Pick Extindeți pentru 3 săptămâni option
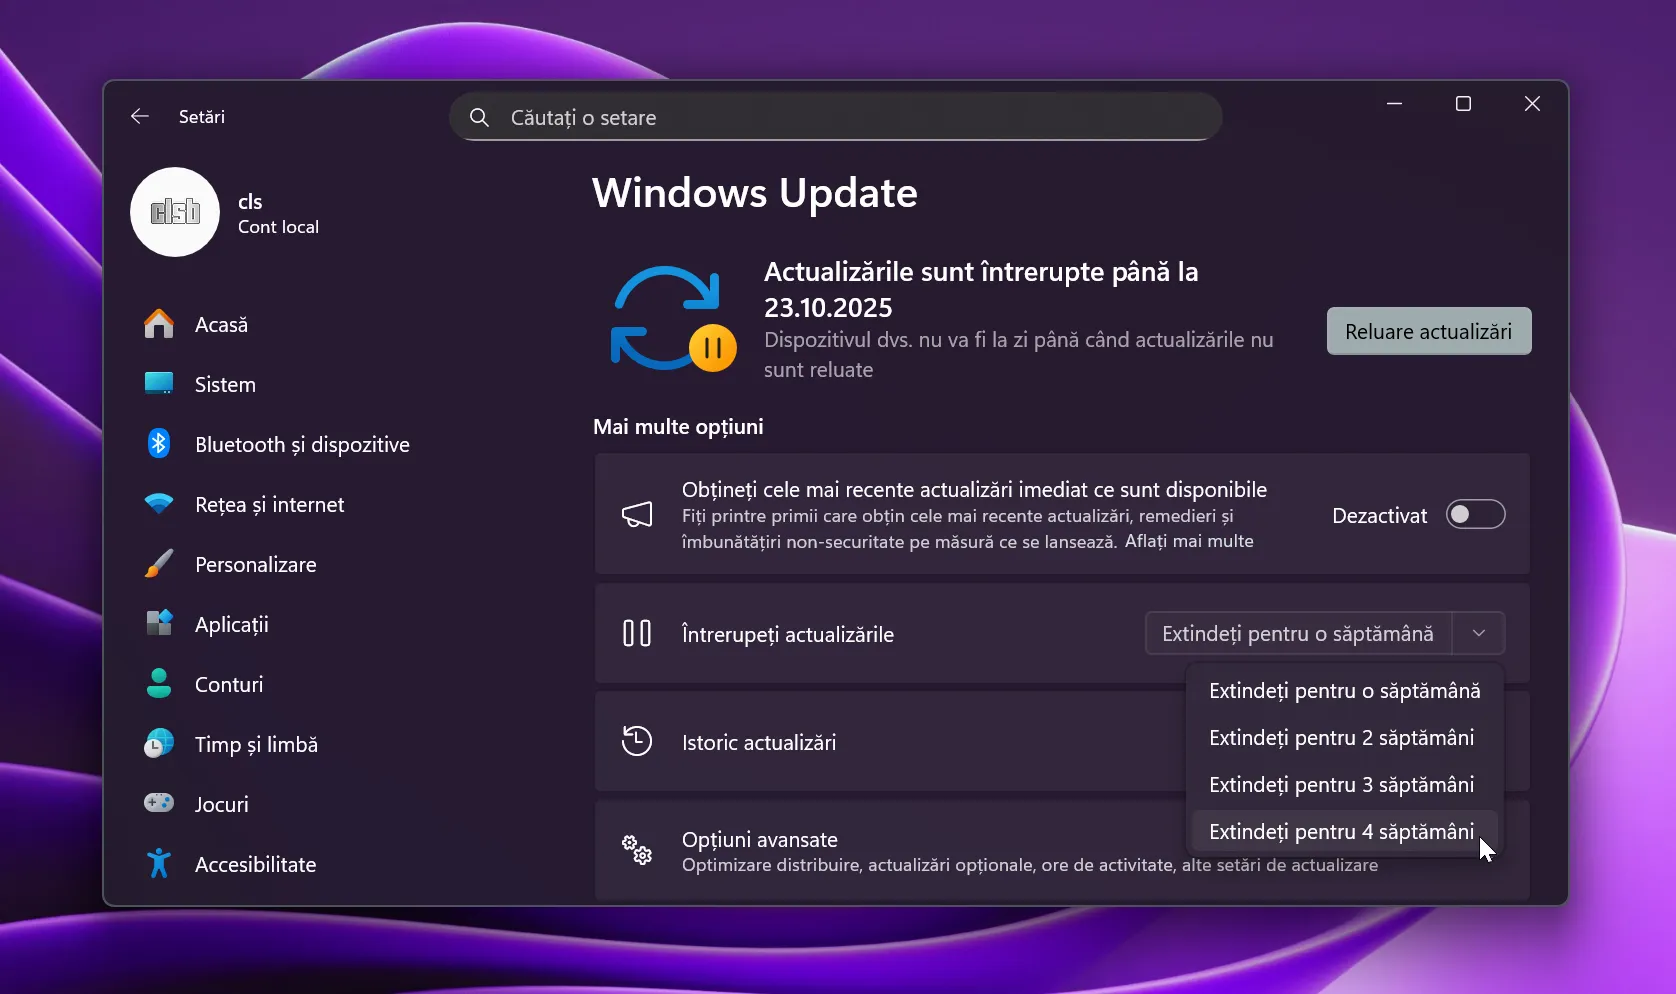The height and width of the screenshot is (994, 1676). click(1341, 785)
